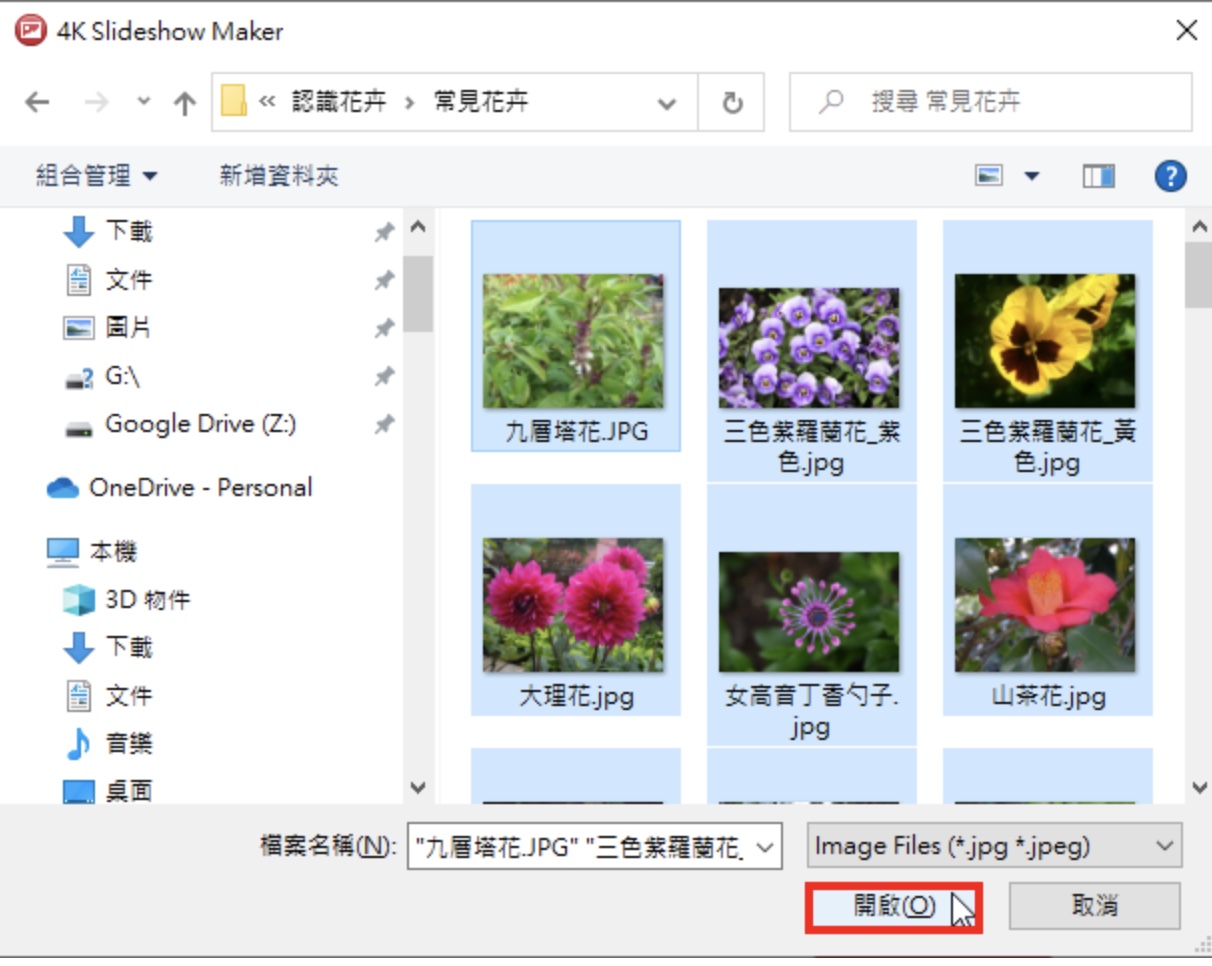Select 音樂 under 本機
The height and width of the screenshot is (966, 1212).
(x=128, y=744)
